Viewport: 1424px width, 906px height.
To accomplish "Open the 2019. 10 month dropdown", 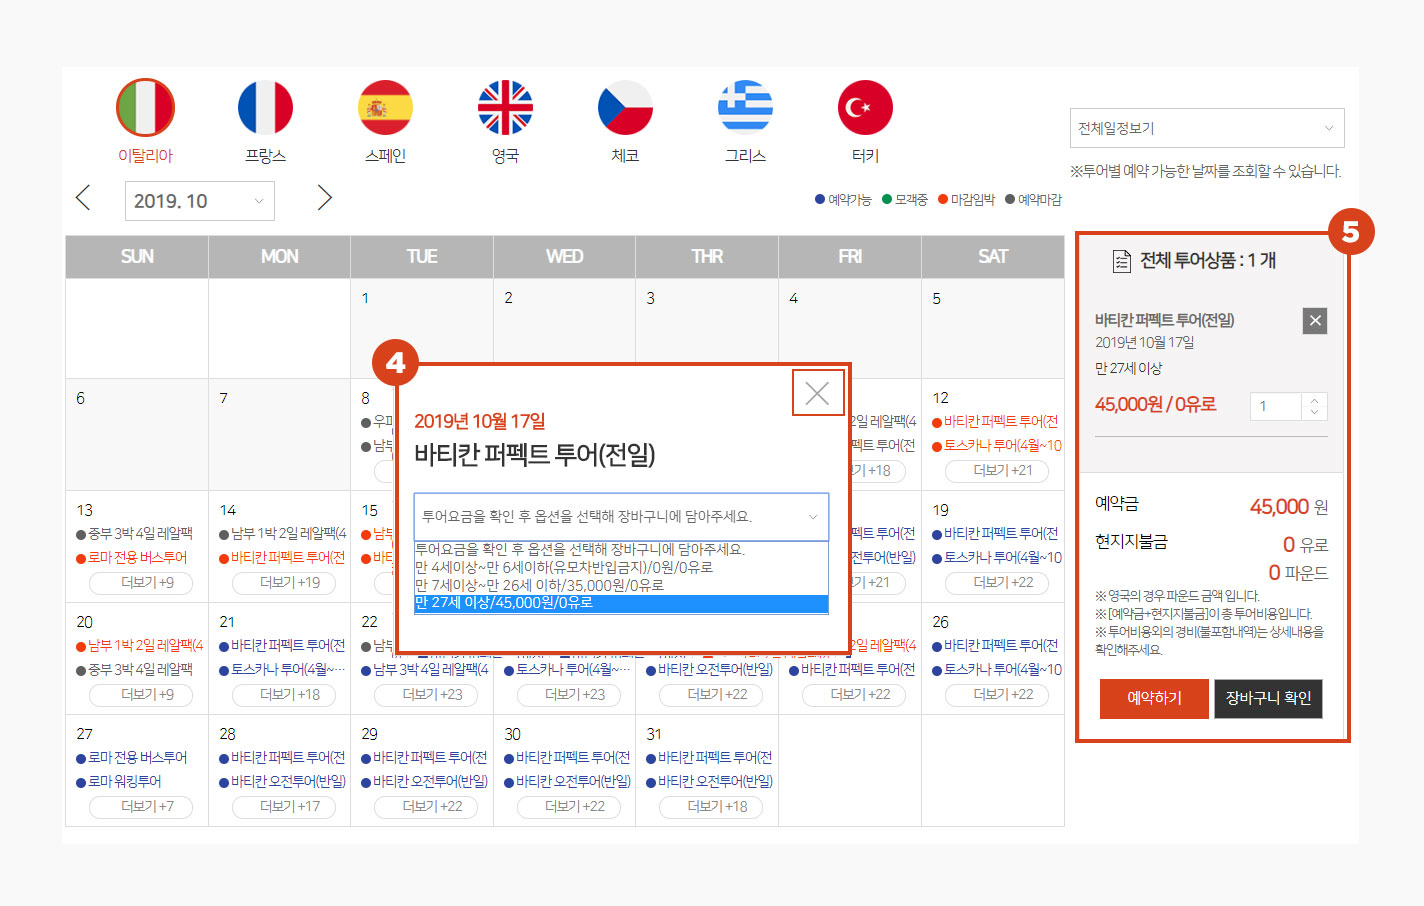I will 200,201.
